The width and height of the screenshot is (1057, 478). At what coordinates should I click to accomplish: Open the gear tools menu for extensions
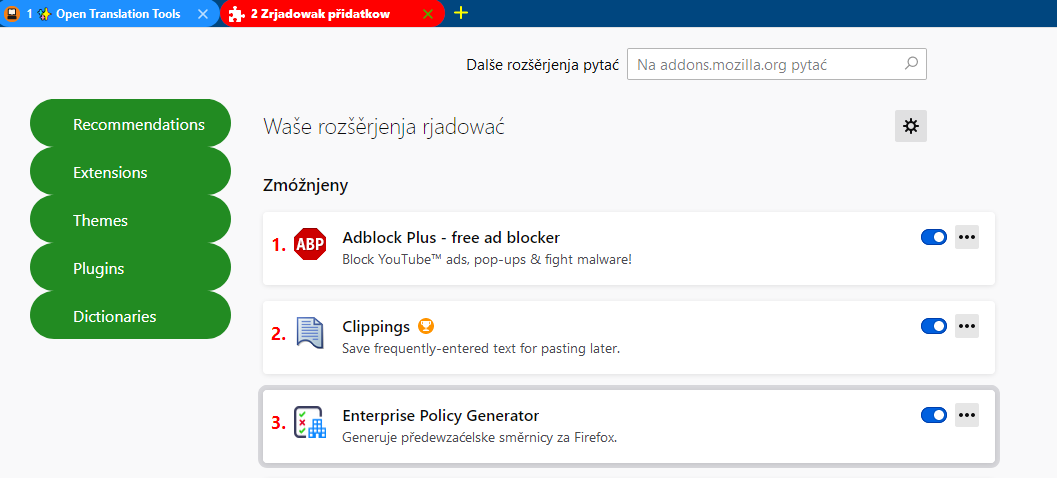tap(910, 126)
